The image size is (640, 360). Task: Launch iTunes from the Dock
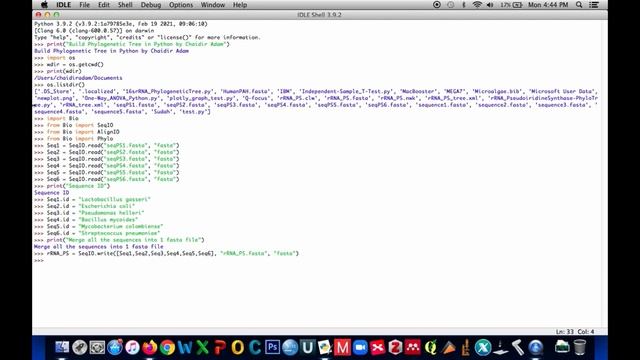click(x=132, y=347)
